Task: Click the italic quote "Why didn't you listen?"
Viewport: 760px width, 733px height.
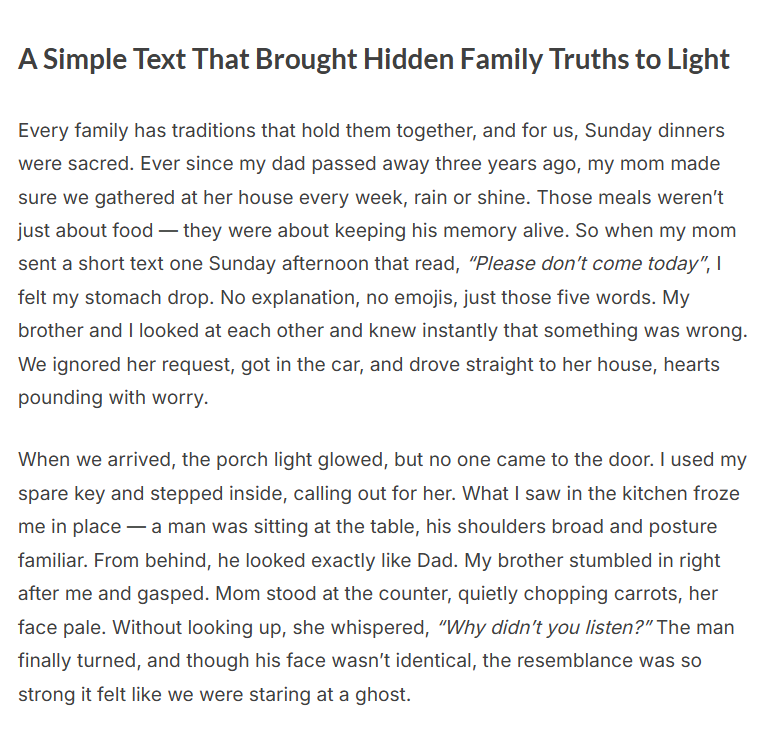Action: pyautogui.click(x=545, y=627)
